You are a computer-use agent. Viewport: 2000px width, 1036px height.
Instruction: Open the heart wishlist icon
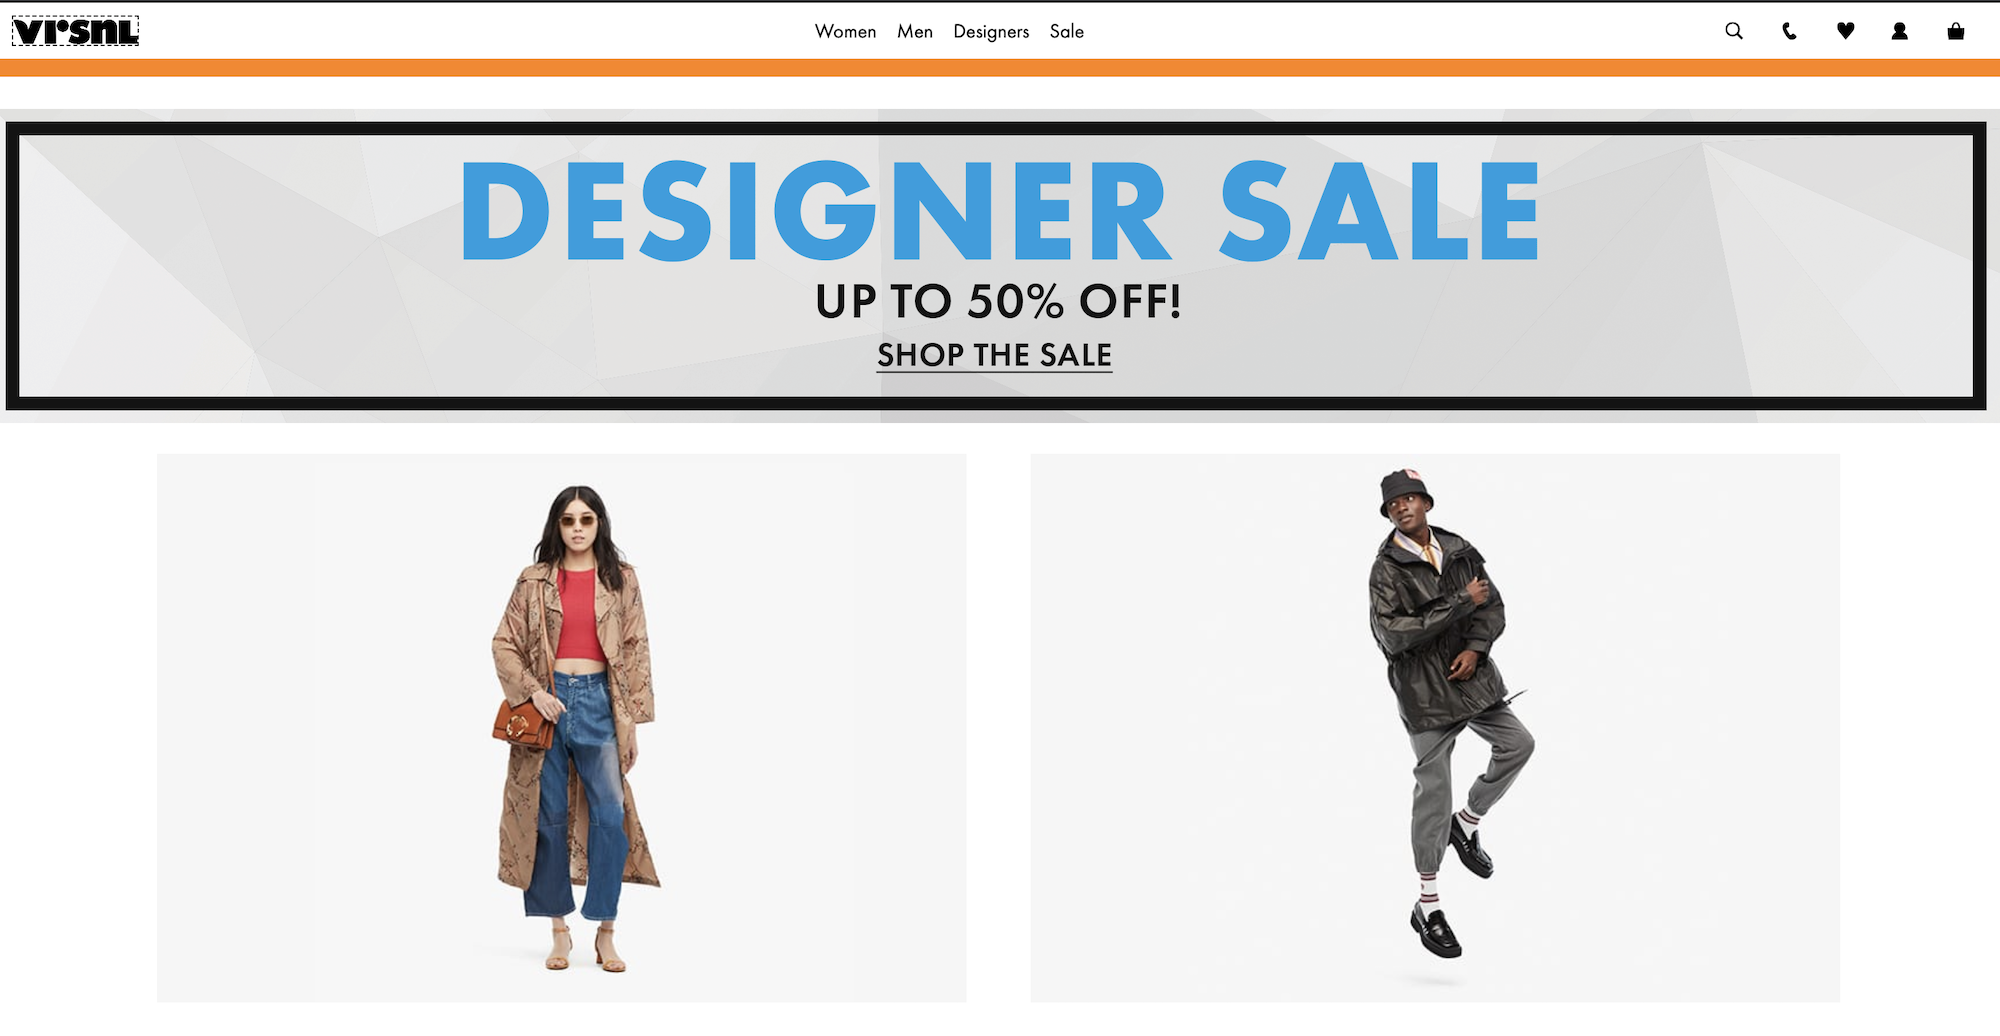click(x=1846, y=31)
